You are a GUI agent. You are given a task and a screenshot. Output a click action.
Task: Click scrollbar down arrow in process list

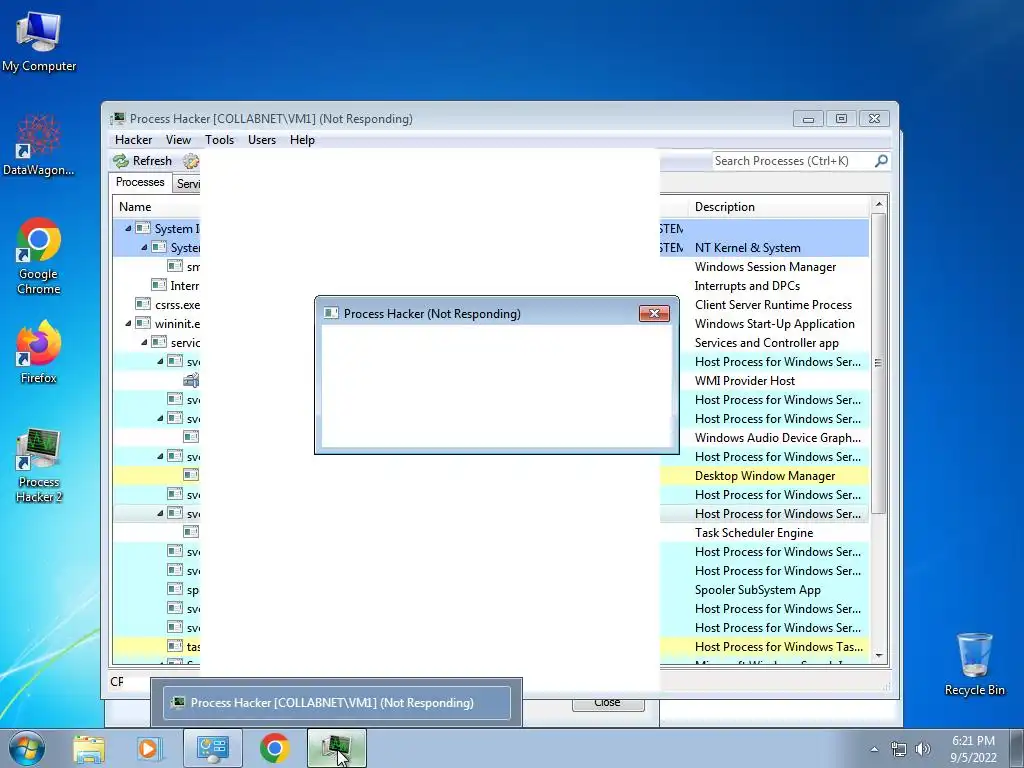879,655
